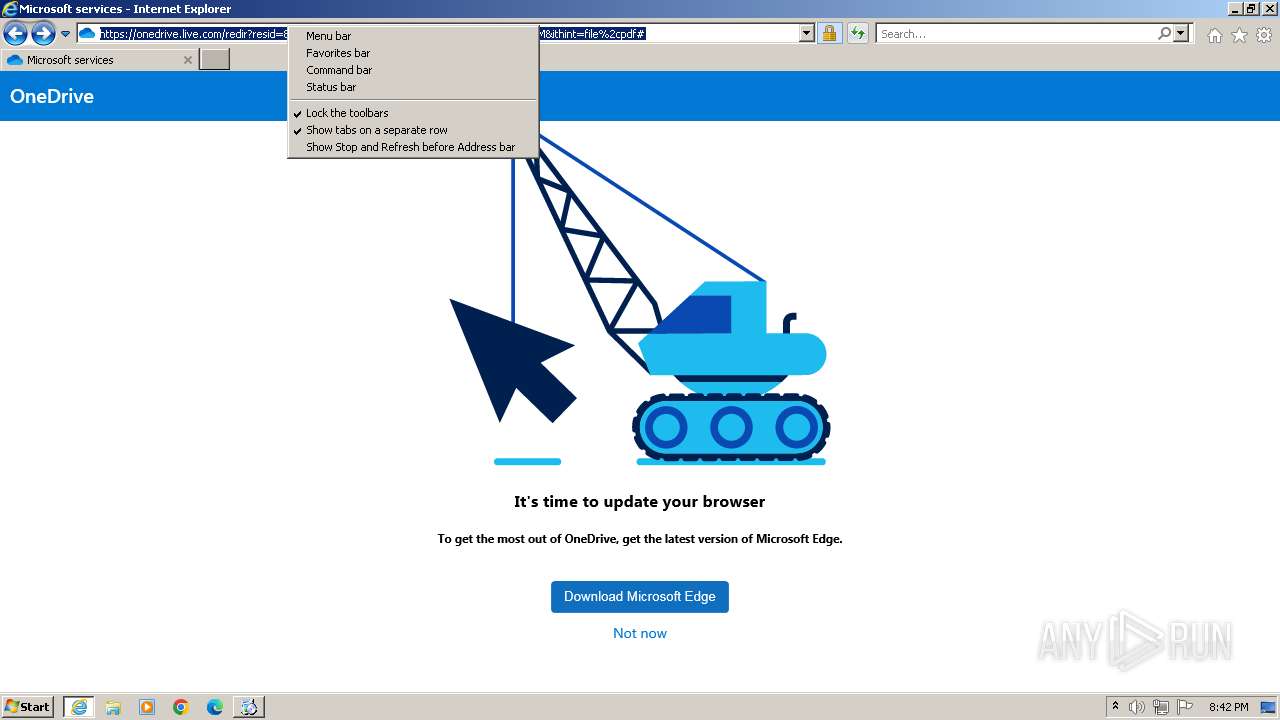Viewport: 1280px width, 720px height.
Task: Open the recent pages dropdown arrow
Action: [65, 34]
